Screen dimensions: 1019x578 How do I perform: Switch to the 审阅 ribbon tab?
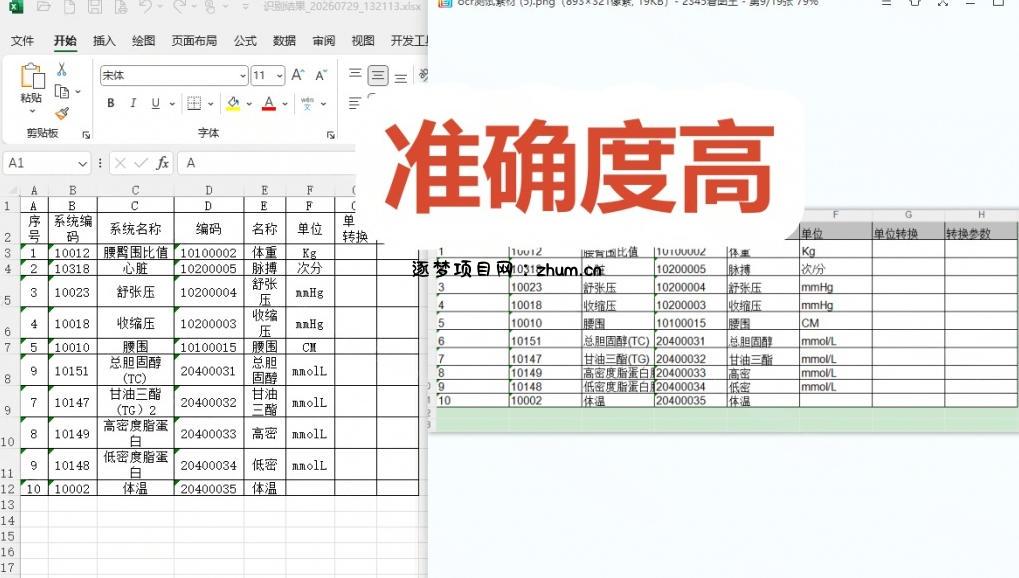click(x=324, y=41)
